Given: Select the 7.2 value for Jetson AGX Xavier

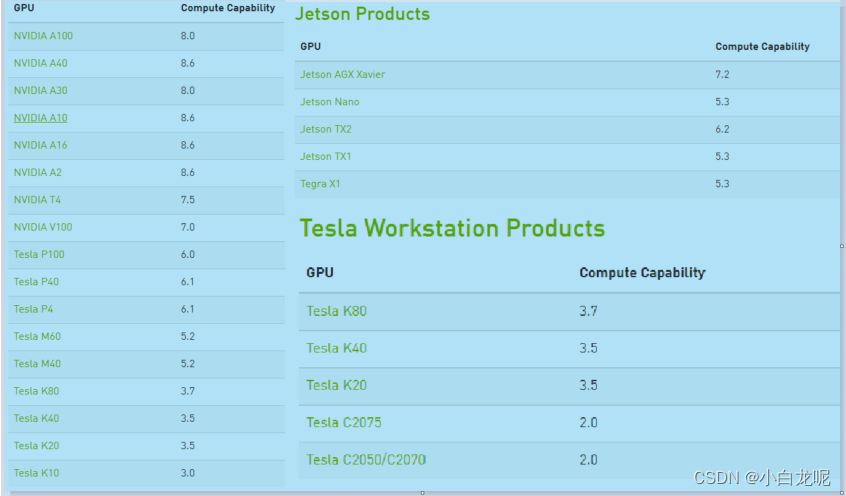Looking at the screenshot, I should (x=722, y=74).
